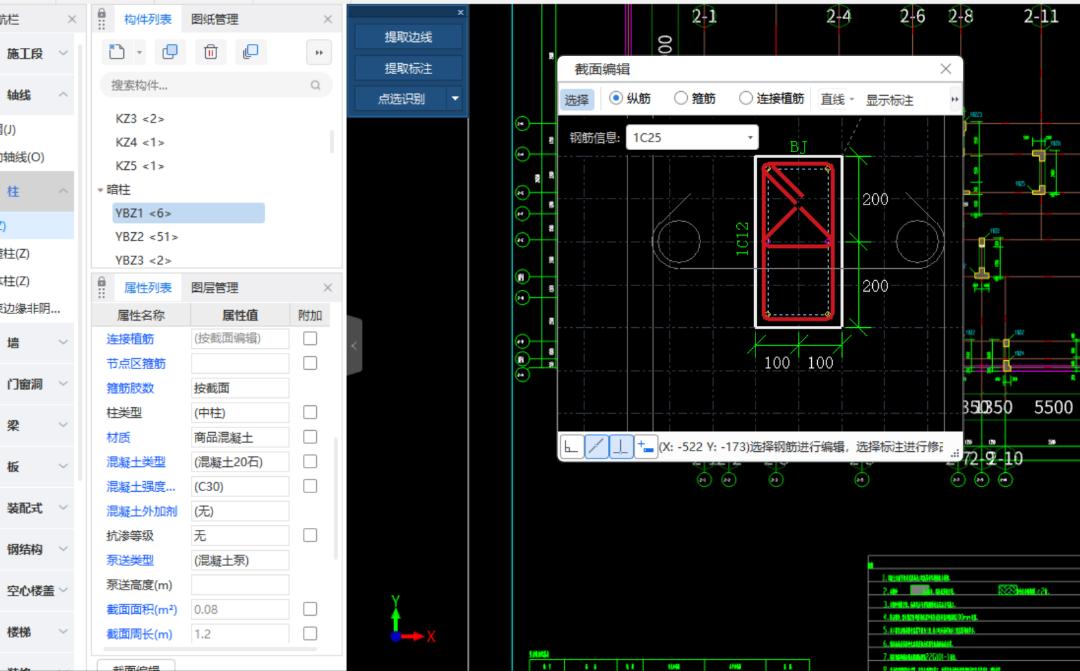The height and width of the screenshot is (671, 1080).
Task: Click the search magnifier icon
Action: point(315,85)
